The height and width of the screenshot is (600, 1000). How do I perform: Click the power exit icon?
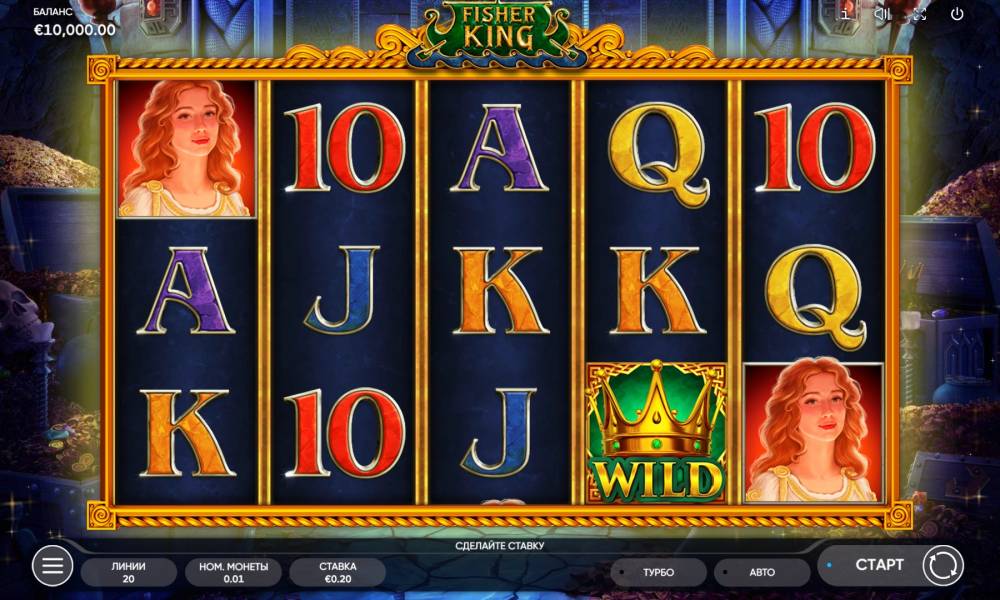click(x=957, y=14)
